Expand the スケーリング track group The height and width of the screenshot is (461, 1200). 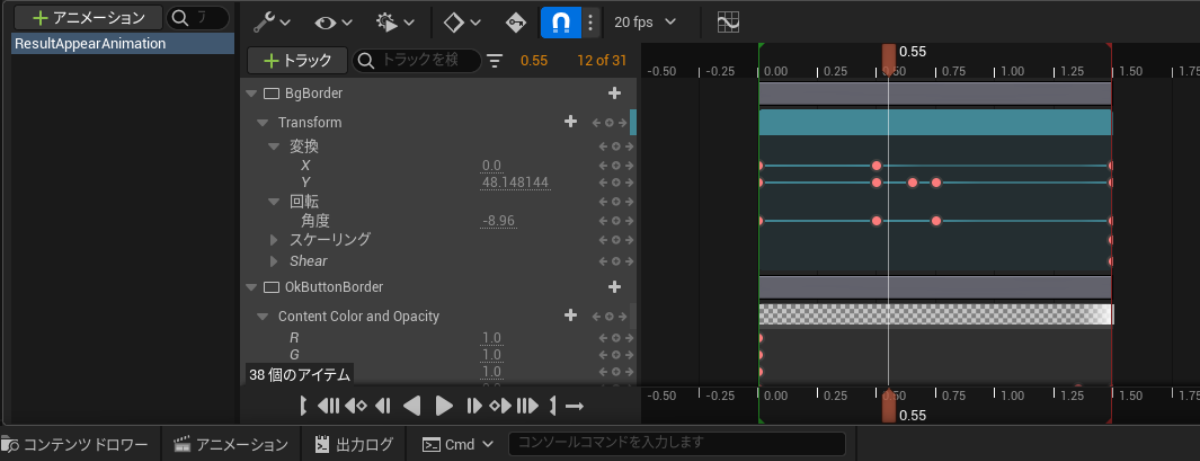275,240
